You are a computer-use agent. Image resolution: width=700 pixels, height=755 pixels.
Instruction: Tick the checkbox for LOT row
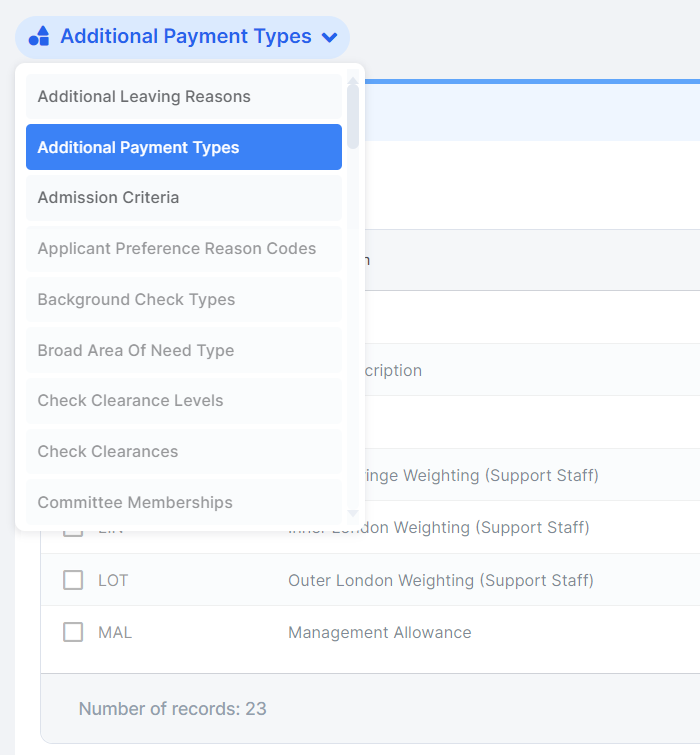pos(73,580)
